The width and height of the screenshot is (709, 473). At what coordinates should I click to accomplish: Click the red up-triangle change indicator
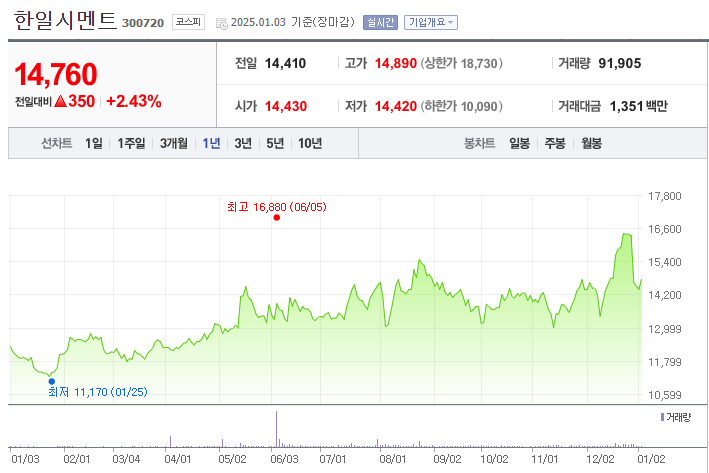point(60,101)
